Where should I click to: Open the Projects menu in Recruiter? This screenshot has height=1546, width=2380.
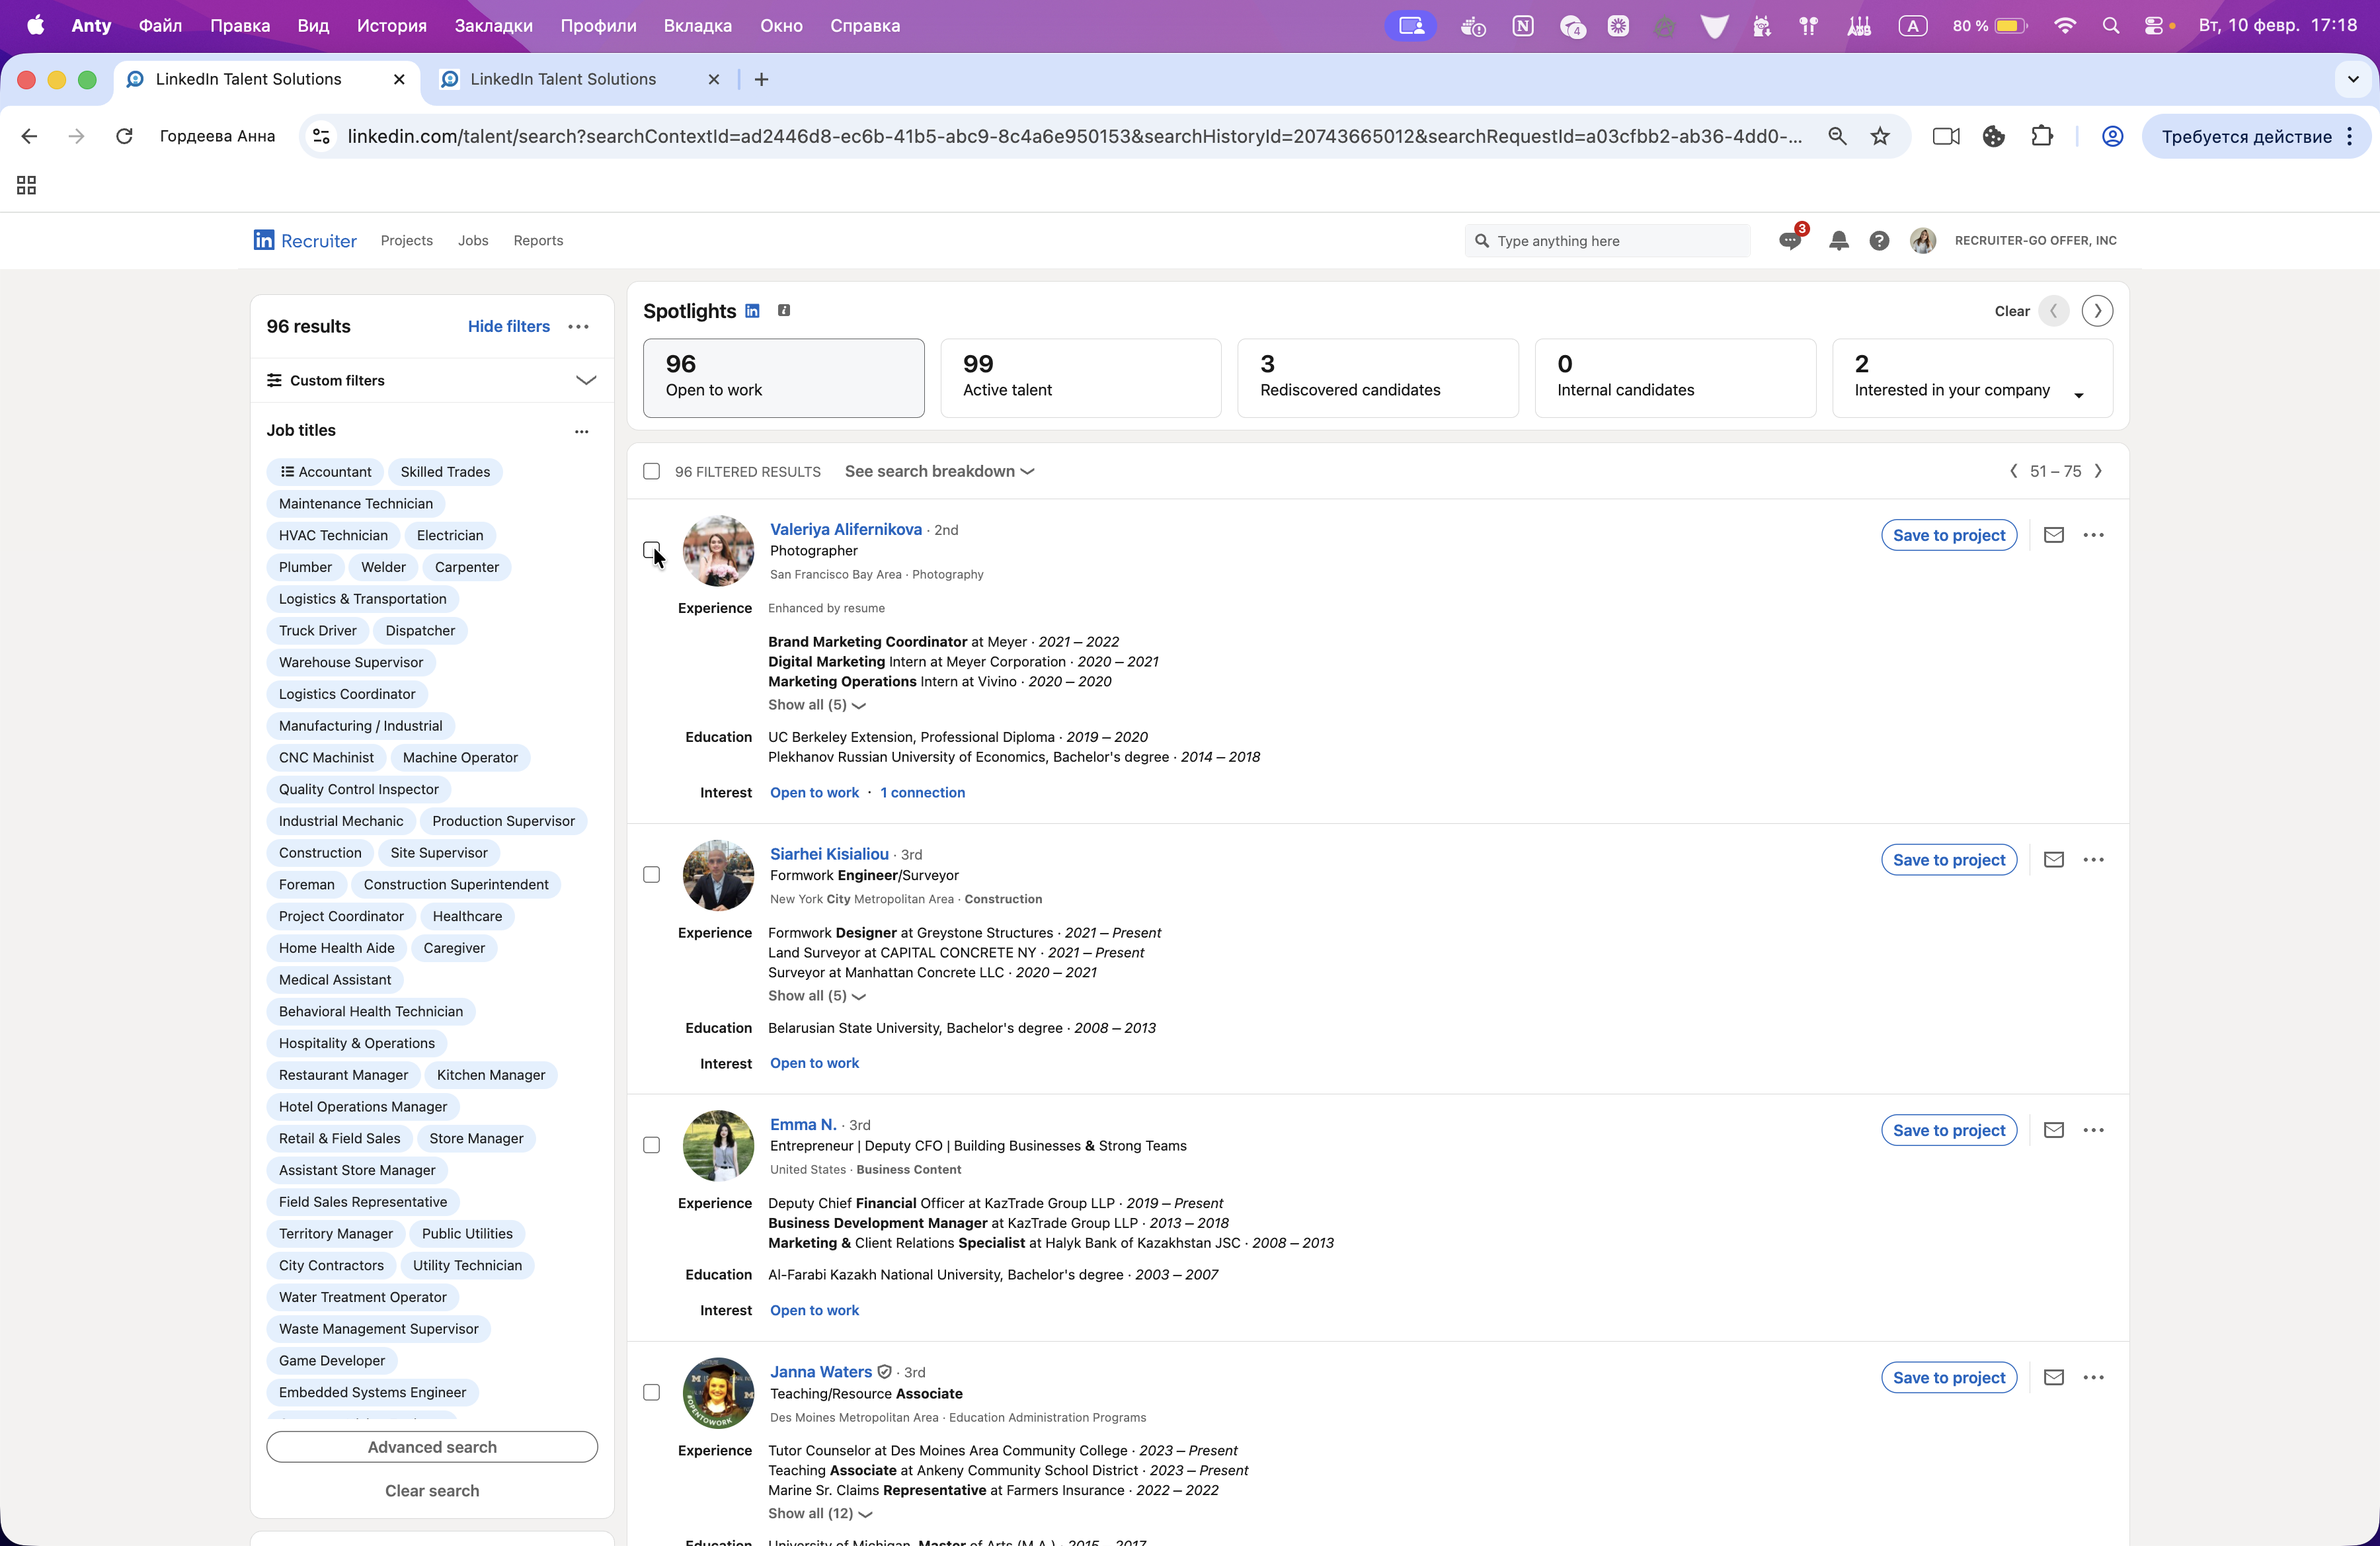[406, 240]
